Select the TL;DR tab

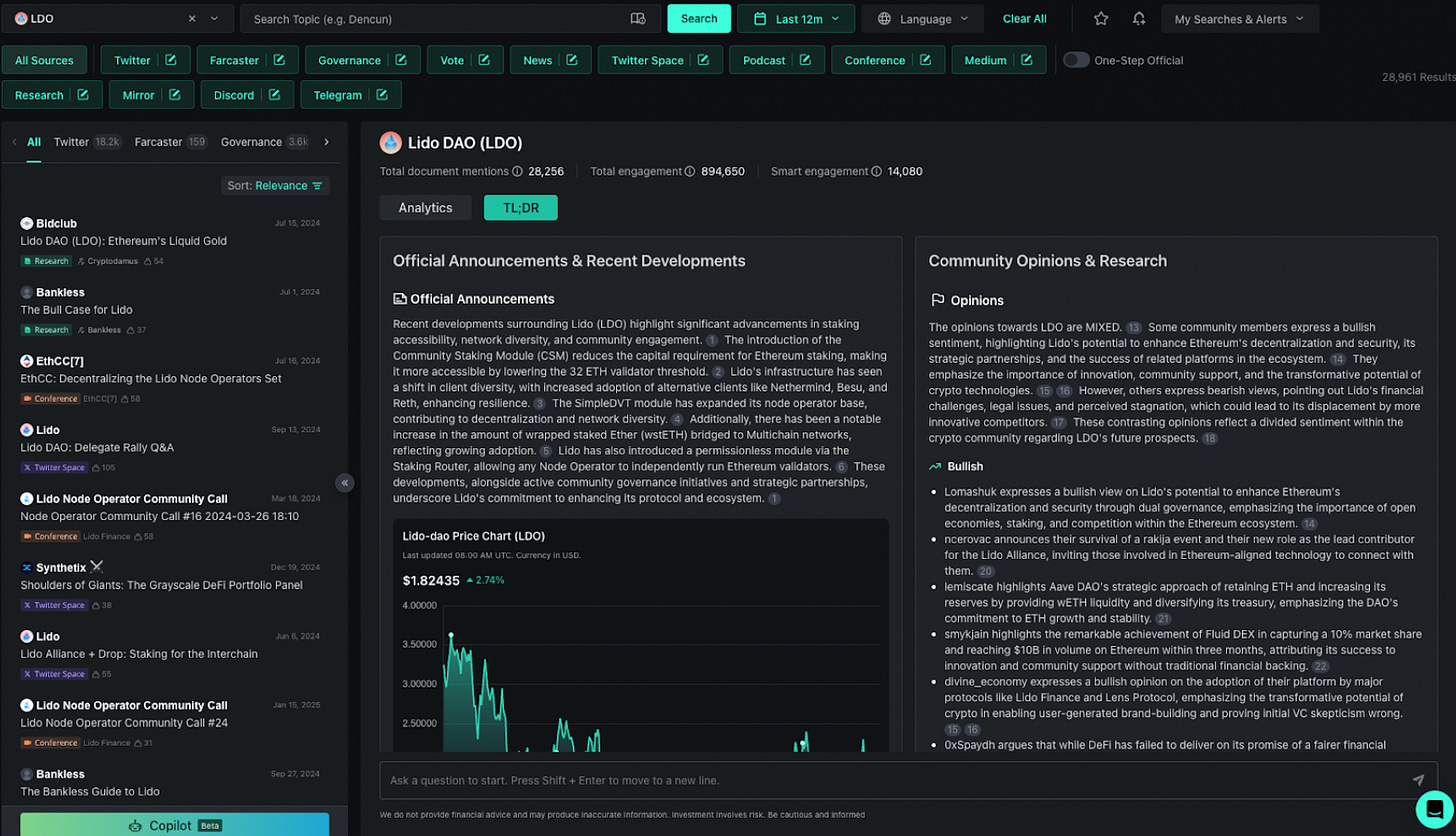(x=521, y=207)
